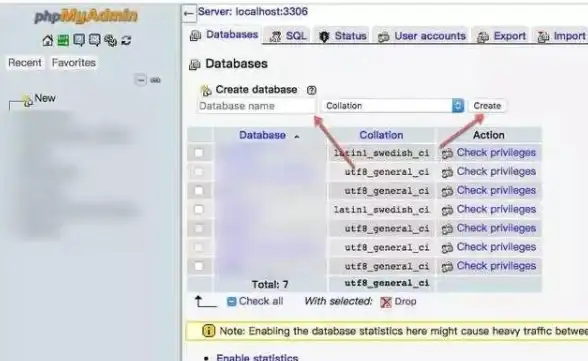Click the phpMyAdmin logo
This screenshot has height=361, width=588.
point(86,16)
